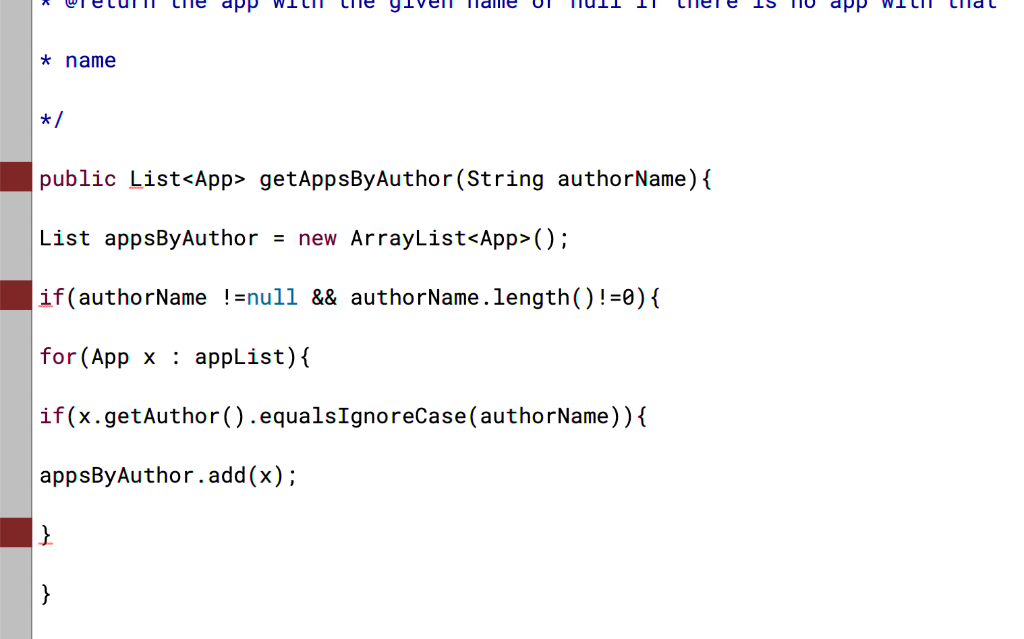Click error marker beside underlined closing brace

pyautogui.click(x=16, y=532)
